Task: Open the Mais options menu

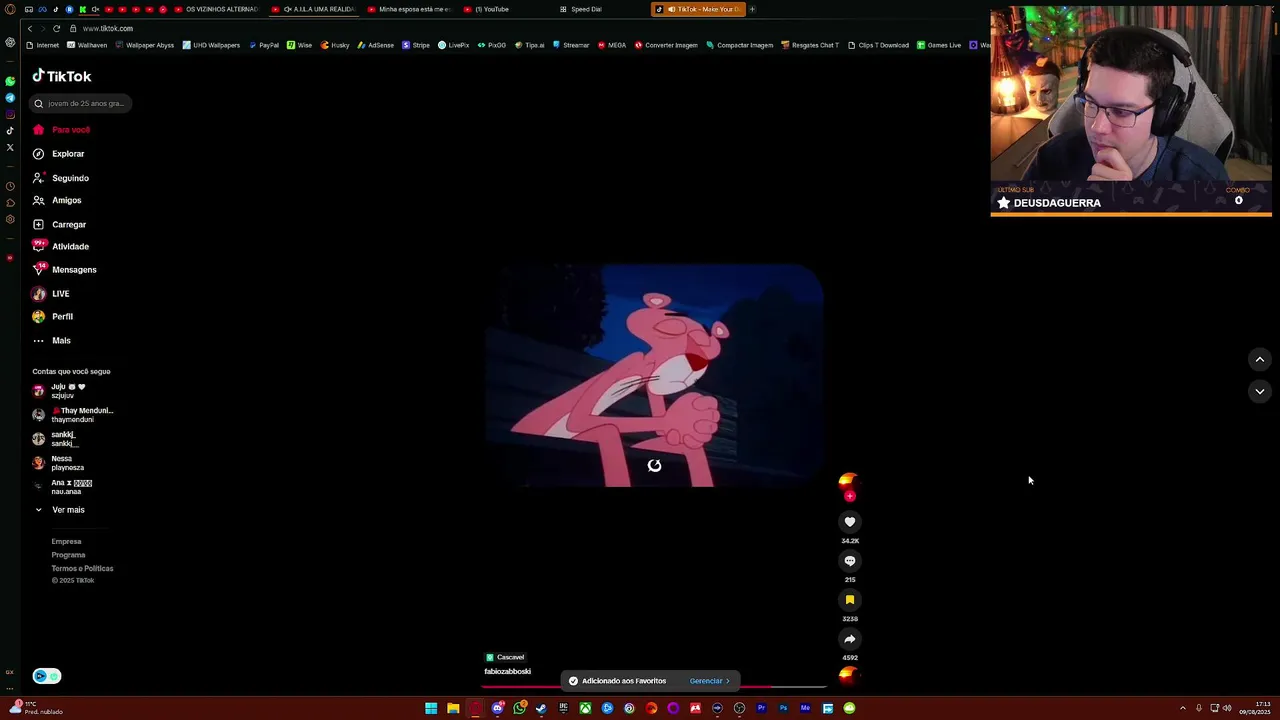Action: [51, 341]
